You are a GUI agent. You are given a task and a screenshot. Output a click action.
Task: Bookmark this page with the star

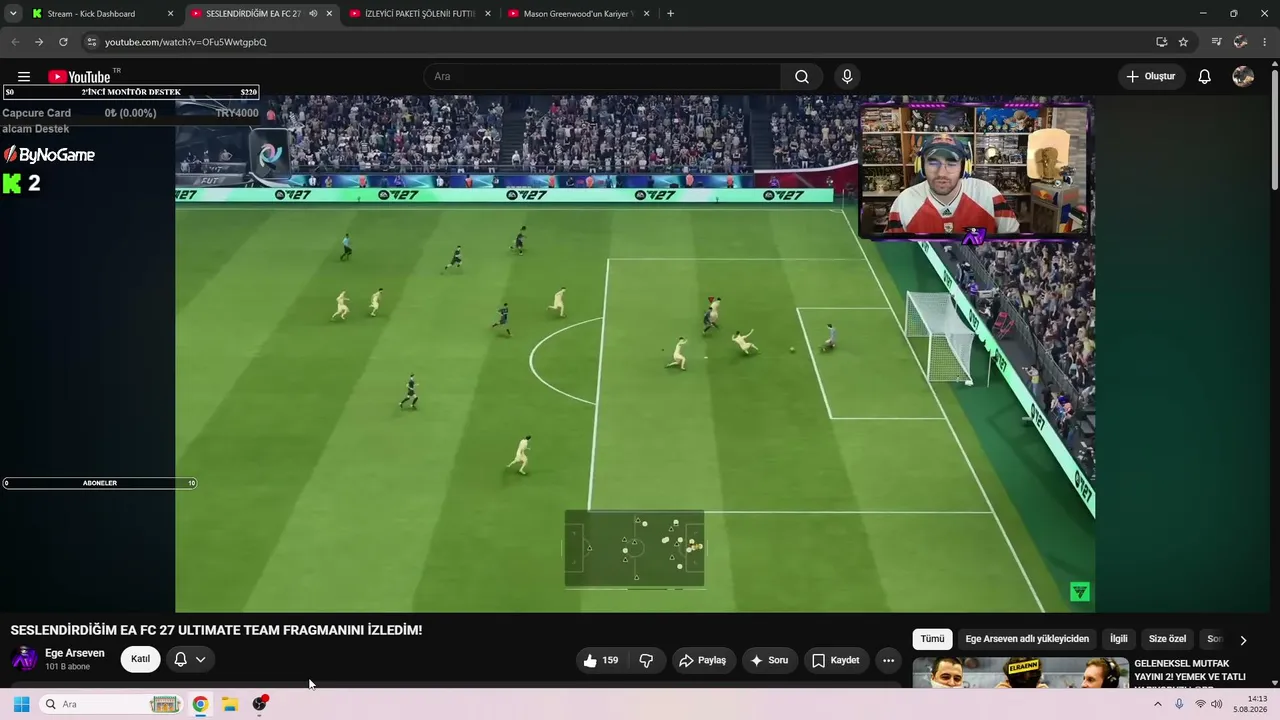1183,42
